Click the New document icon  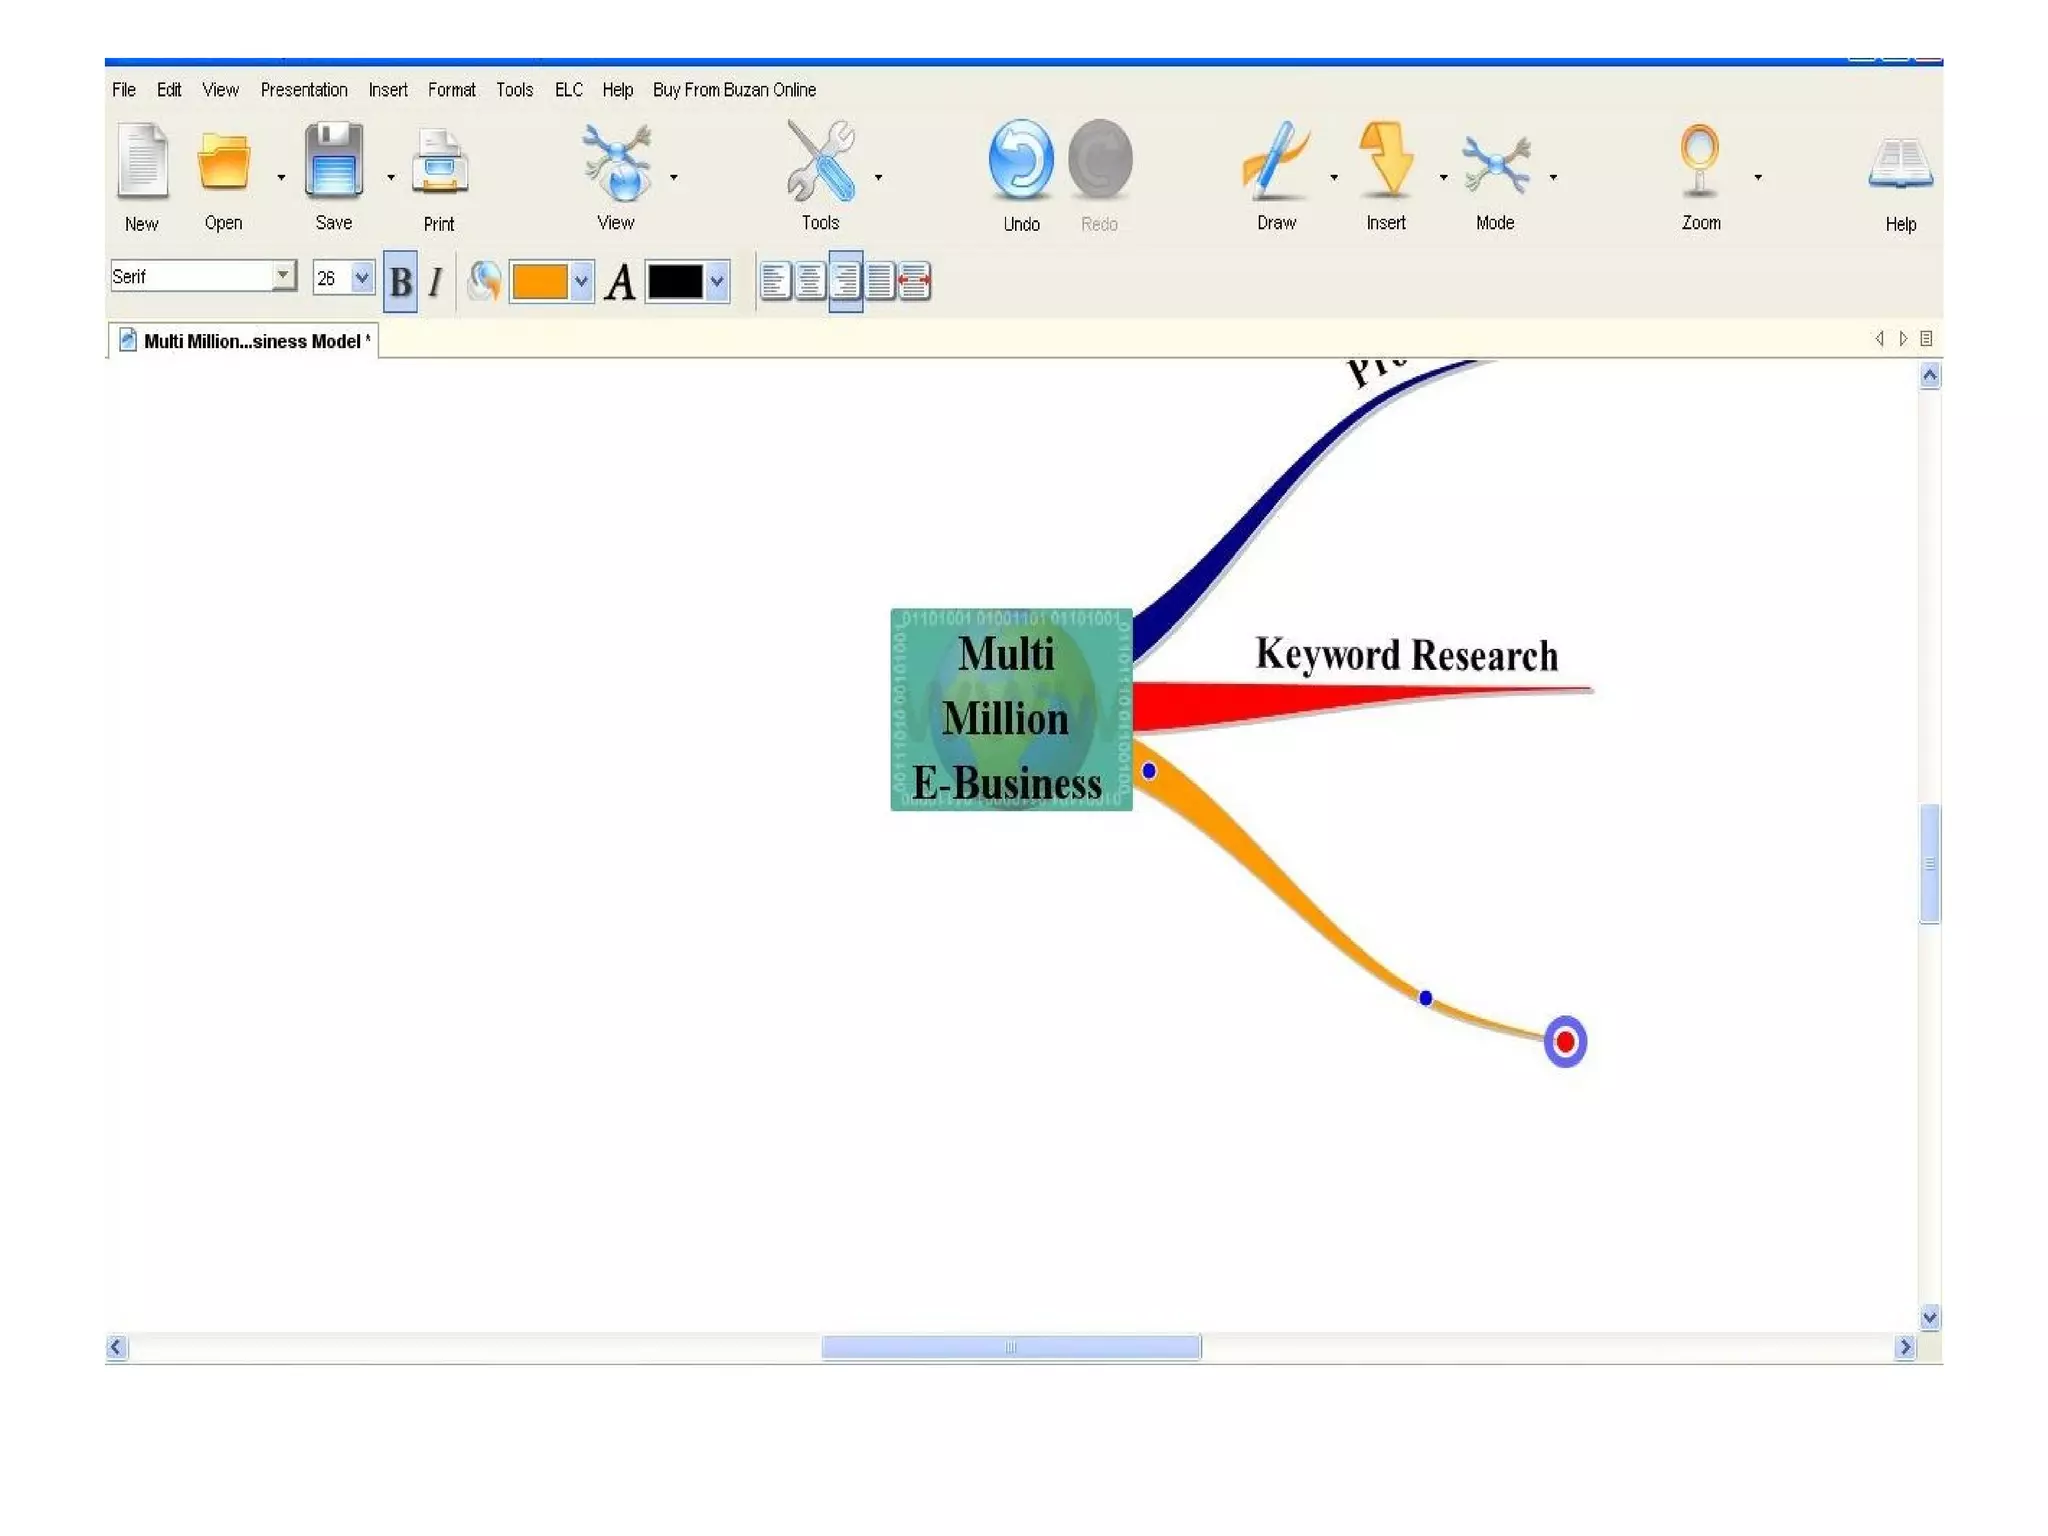point(142,161)
